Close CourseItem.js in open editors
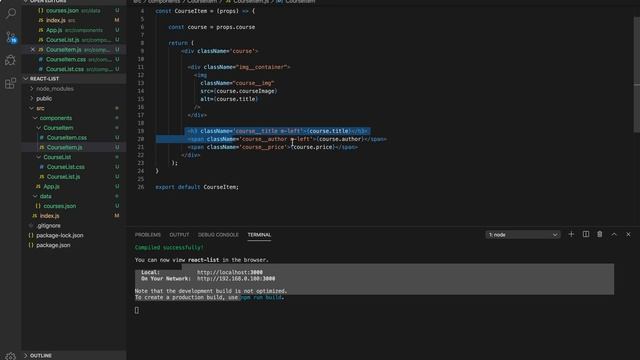The image size is (640, 360). click(33, 49)
